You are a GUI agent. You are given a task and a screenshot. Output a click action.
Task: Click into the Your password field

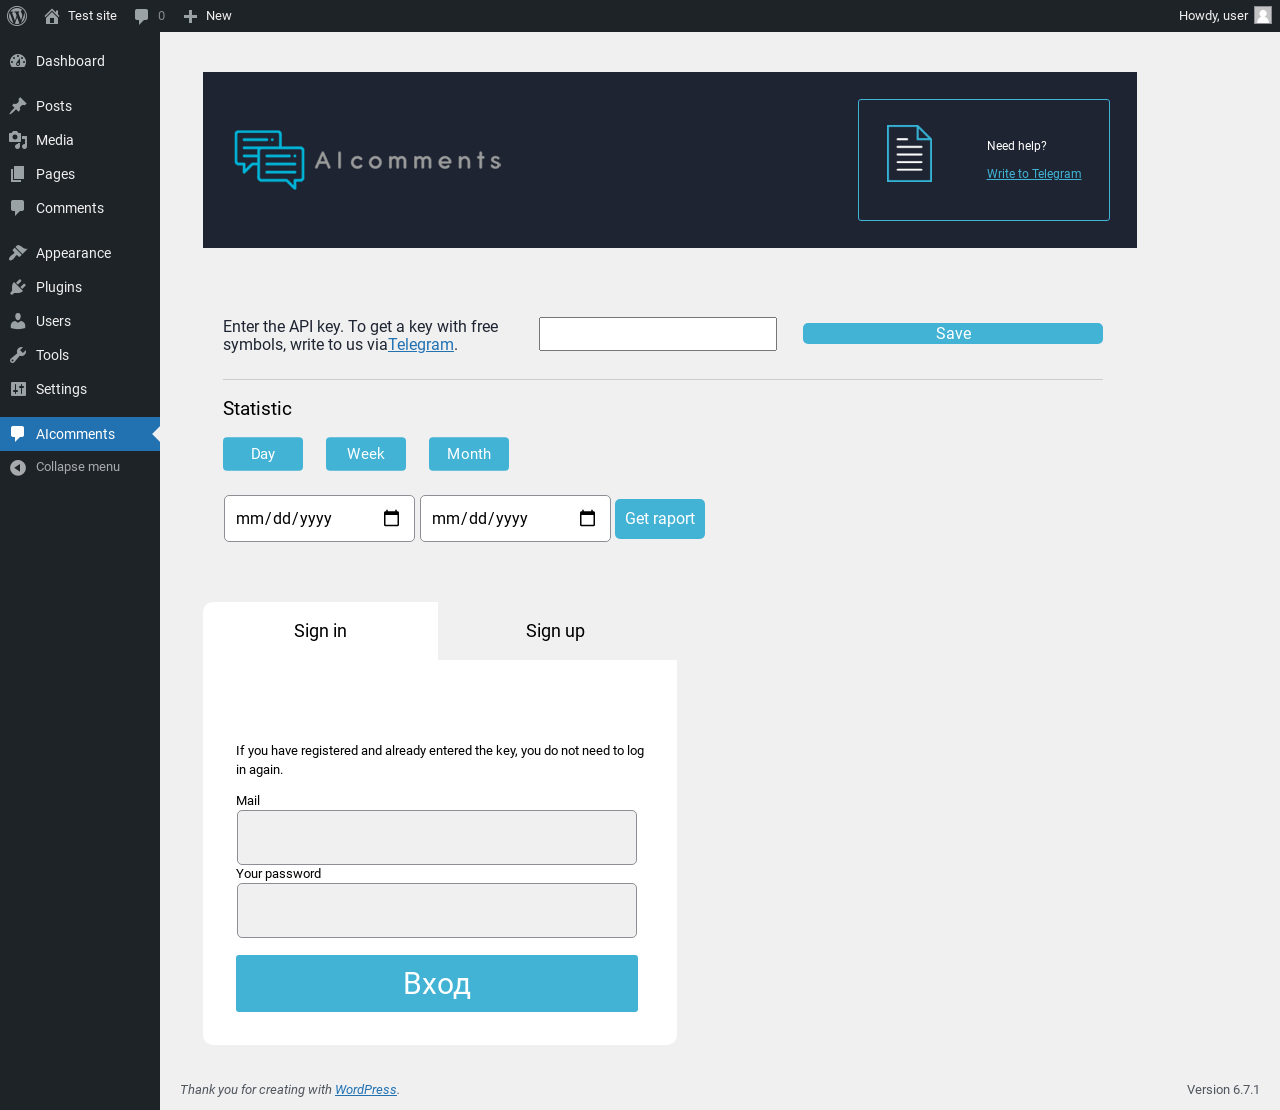click(x=437, y=910)
